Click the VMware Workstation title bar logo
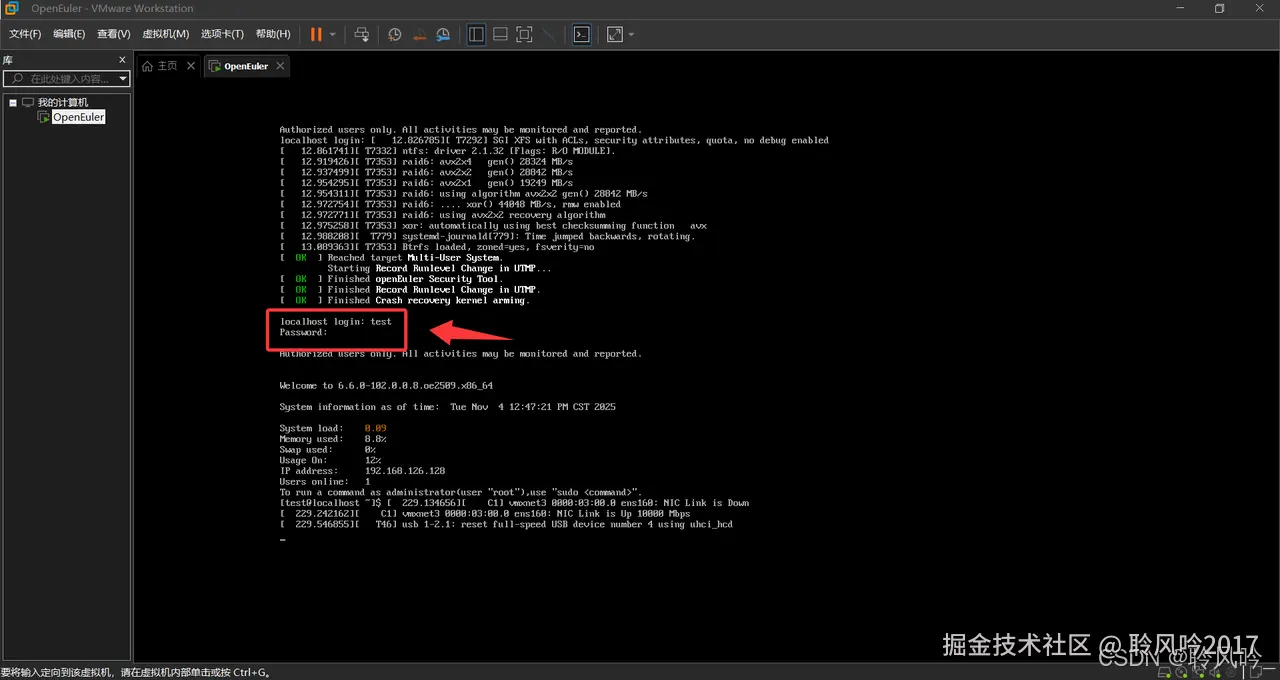 (x=12, y=8)
